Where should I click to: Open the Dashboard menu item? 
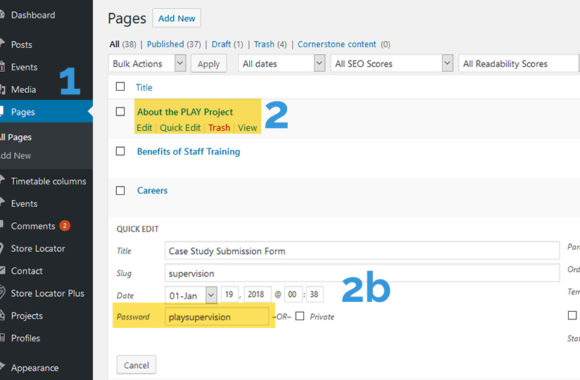click(33, 15)
